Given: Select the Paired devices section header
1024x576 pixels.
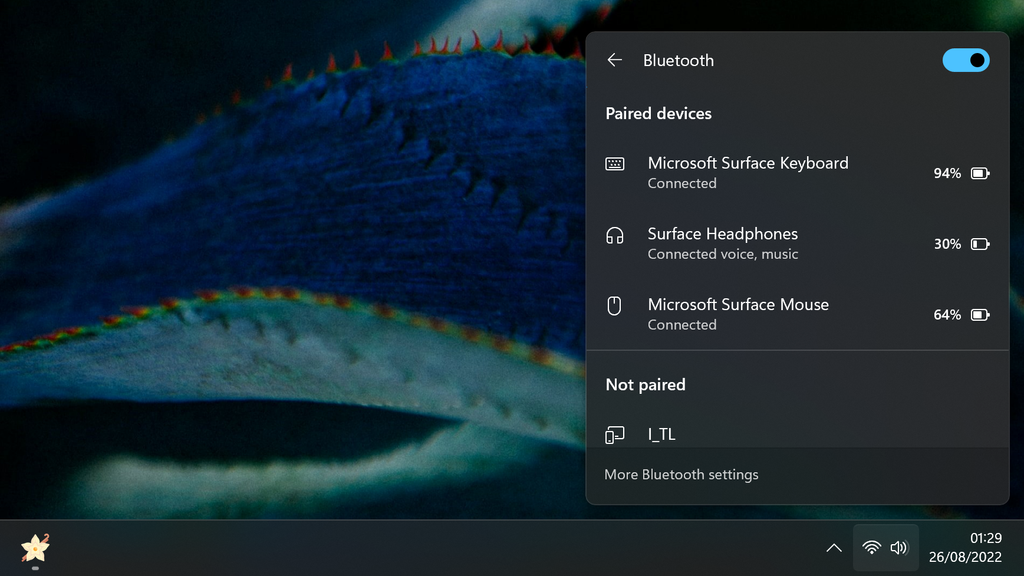Looking at the screenshot, I should pyautogui.click(x=658, y=113).
